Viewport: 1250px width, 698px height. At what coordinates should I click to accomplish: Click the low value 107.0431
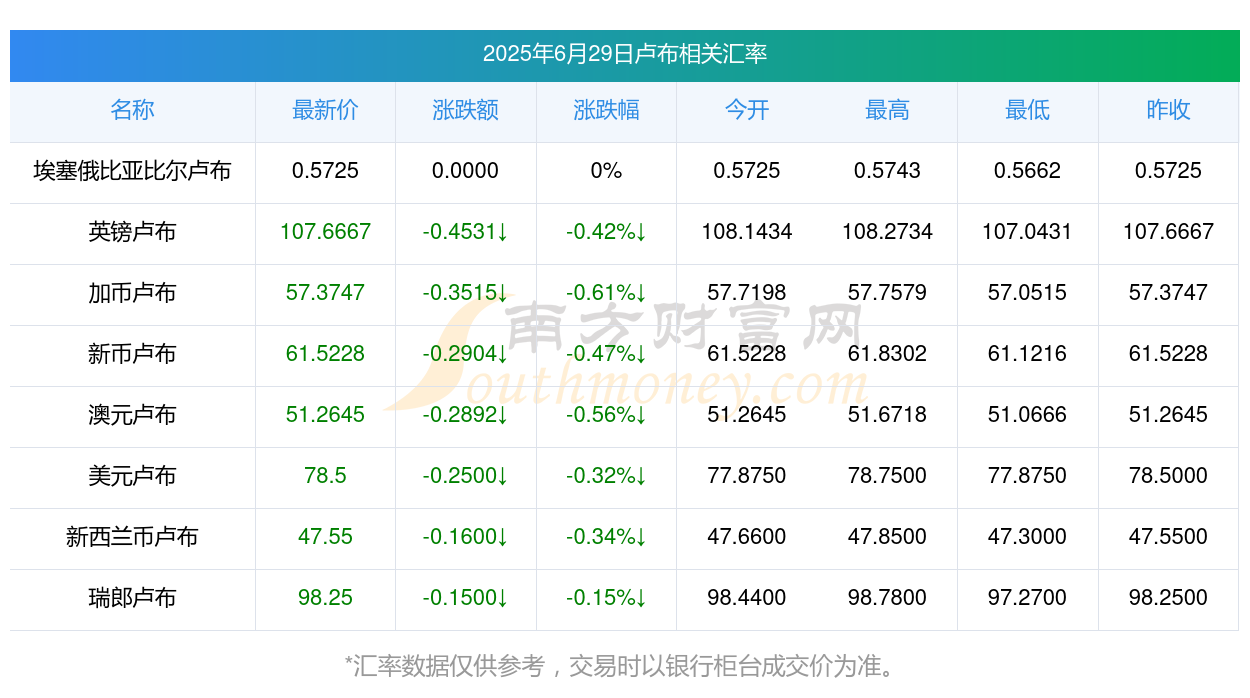pos(1028,232)
